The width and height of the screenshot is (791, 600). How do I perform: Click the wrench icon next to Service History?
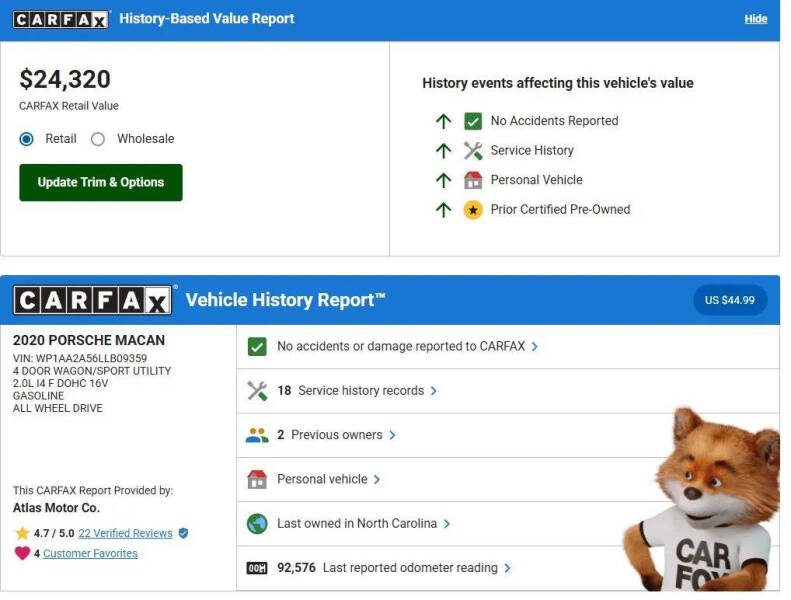pos(473,150)
